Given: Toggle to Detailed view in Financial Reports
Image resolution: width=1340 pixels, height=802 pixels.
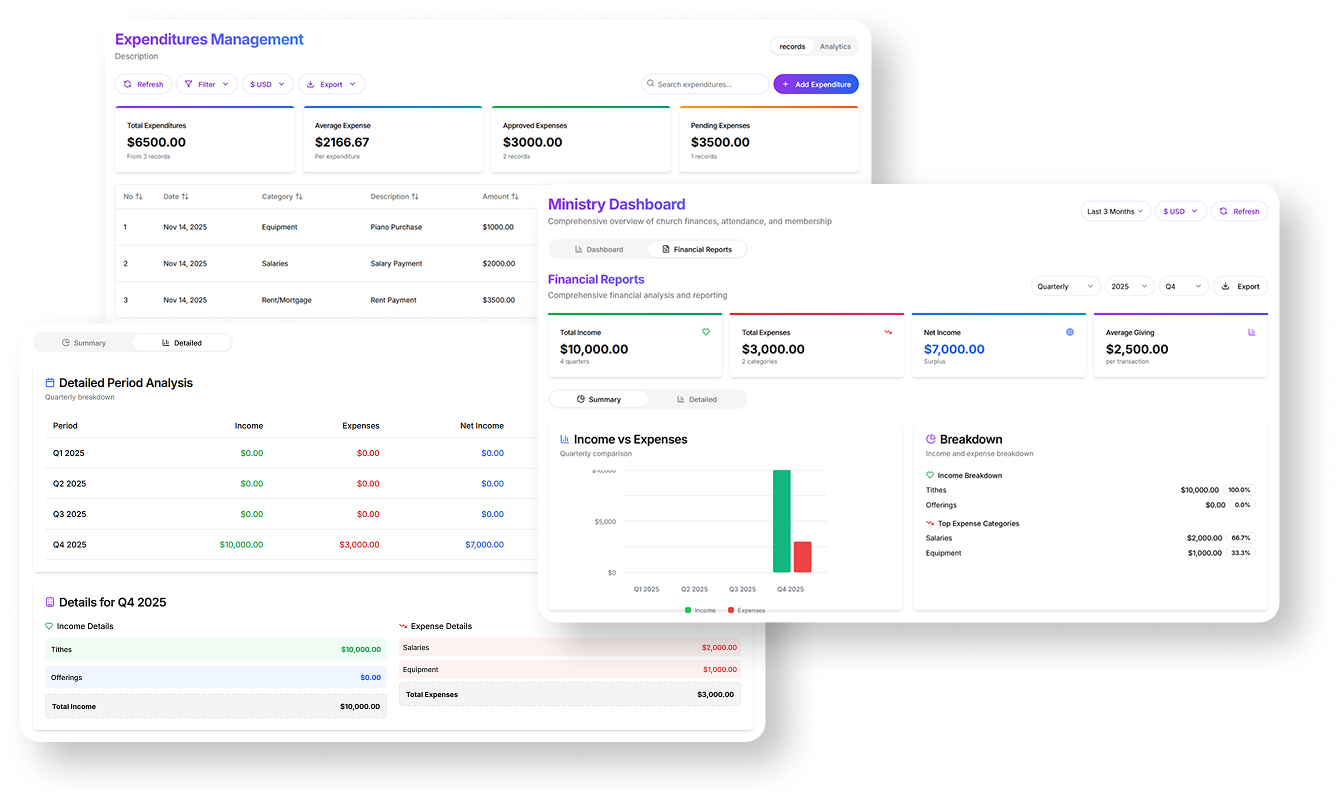Looking at the screenshot, I should [697, 399].
